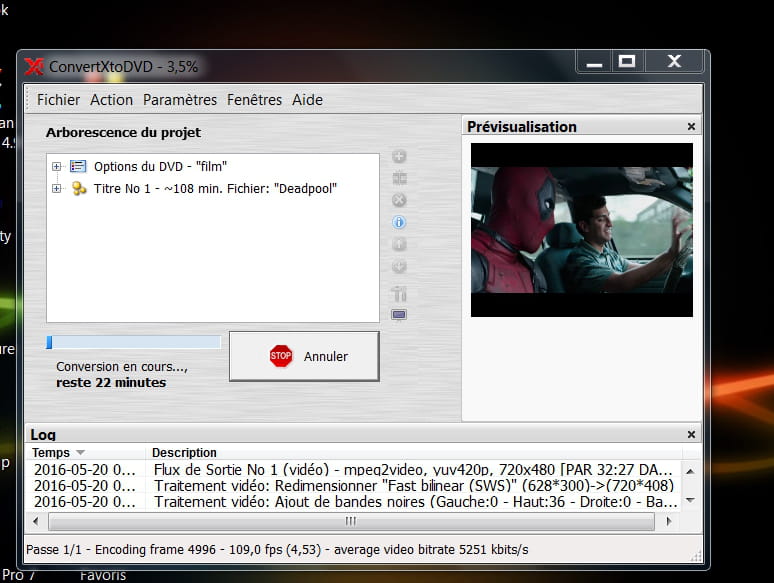This screenshot has width=774, height=583.
Task: Click the log scroll up arrow
Action: (x=691, y=471)
